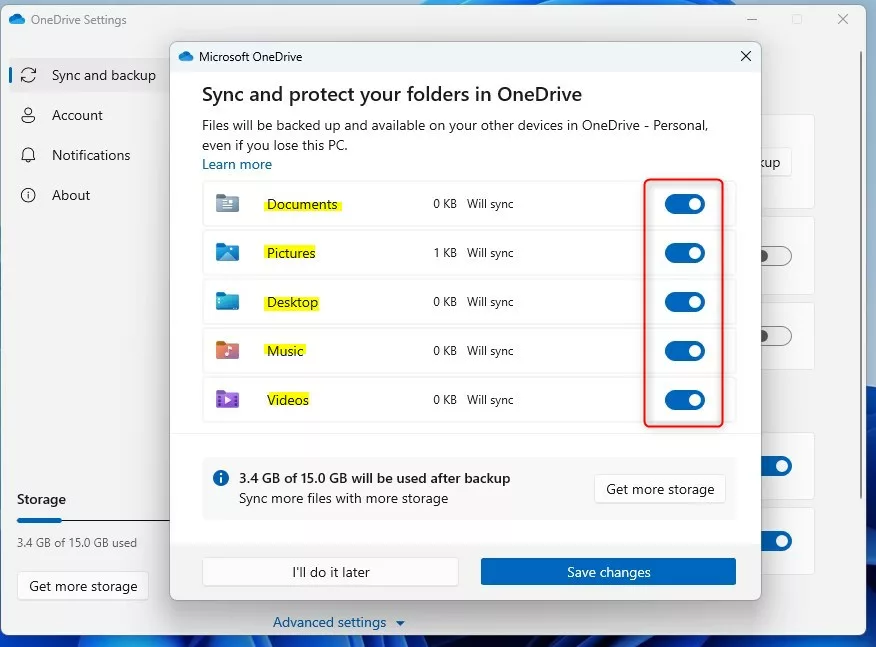Select the Pictures folder name

[291, 253]
